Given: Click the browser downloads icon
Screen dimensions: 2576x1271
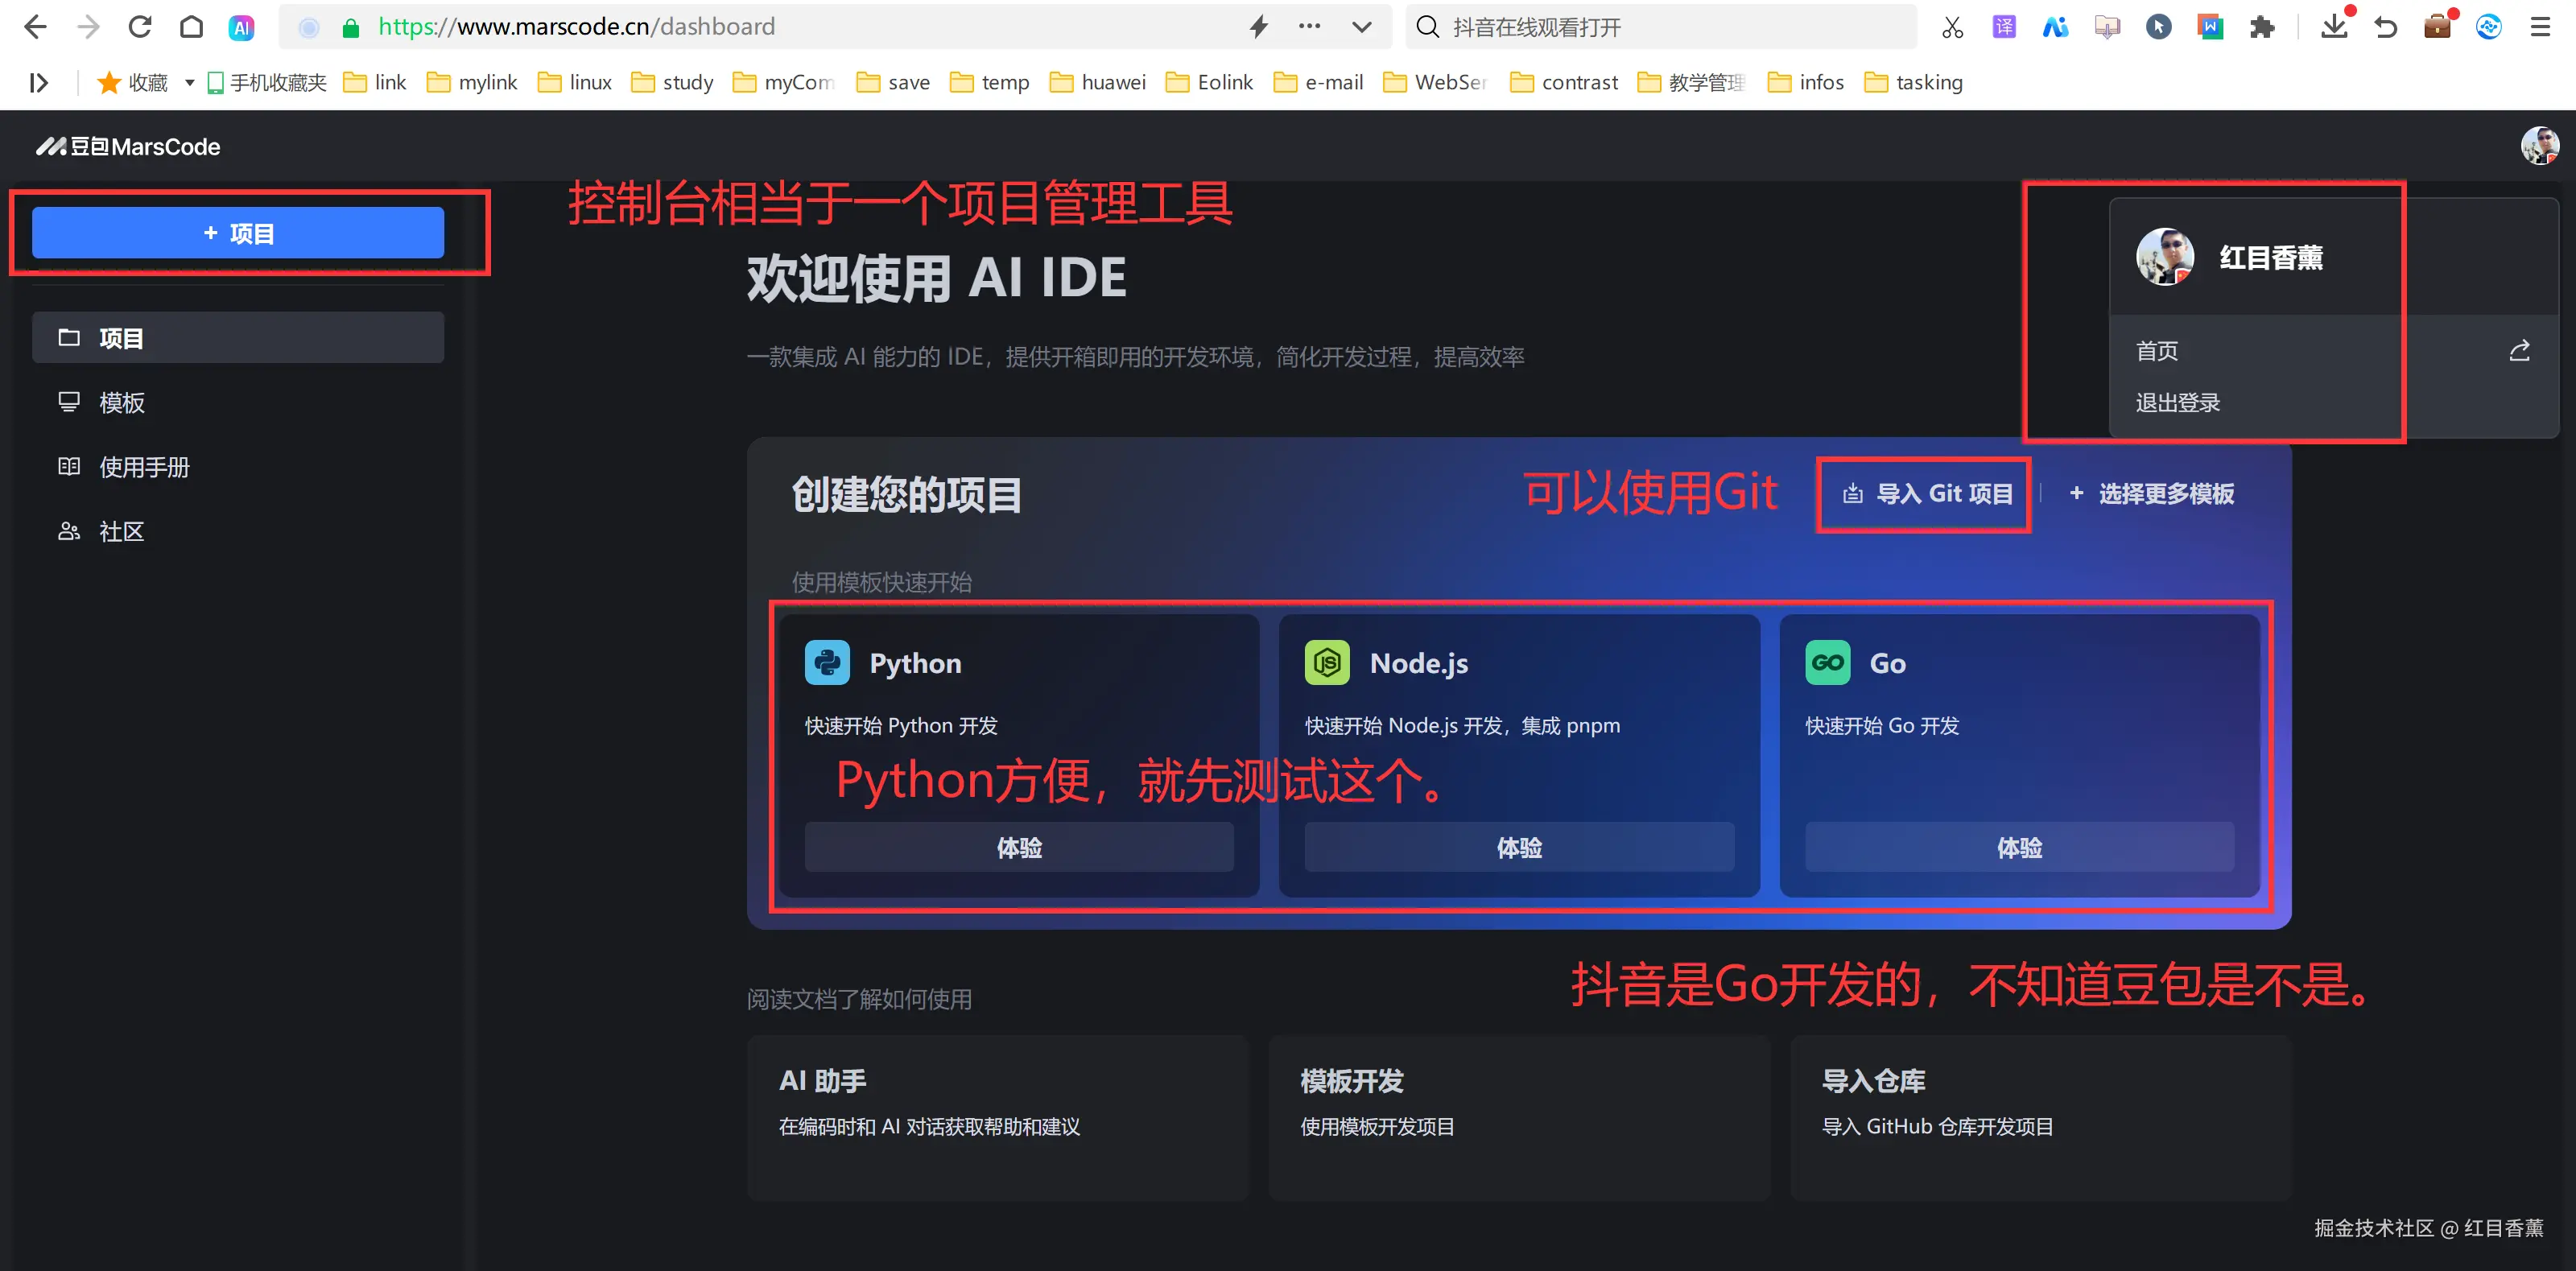Looking at the screenshot, I should coord(2334,27).
